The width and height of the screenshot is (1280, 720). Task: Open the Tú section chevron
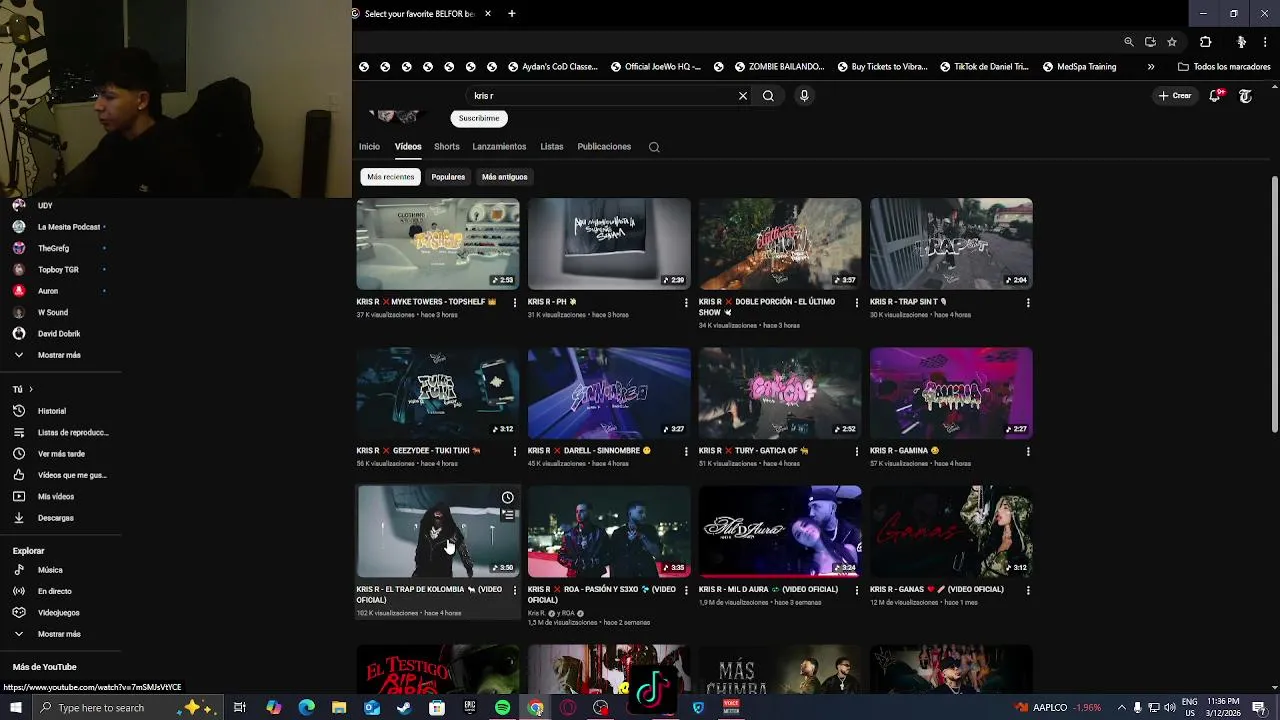31,389
